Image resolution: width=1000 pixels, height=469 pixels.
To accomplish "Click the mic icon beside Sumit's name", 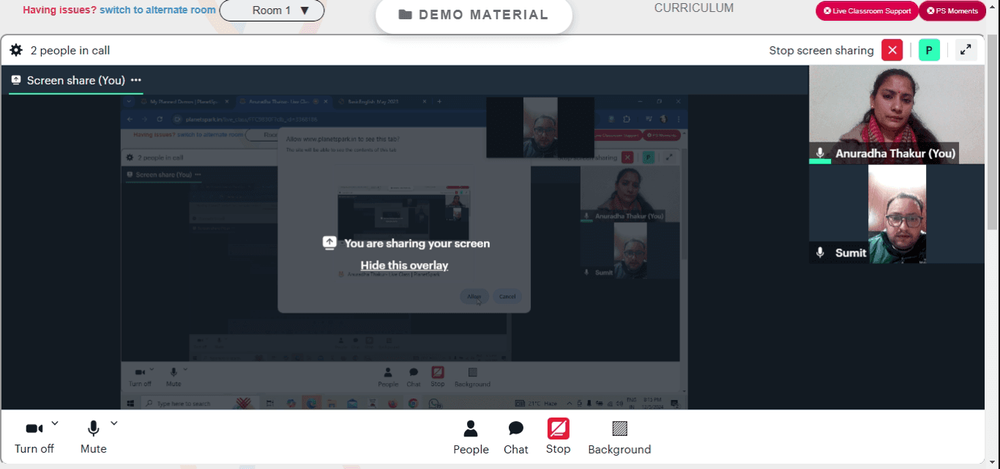I will coord(820,253).
